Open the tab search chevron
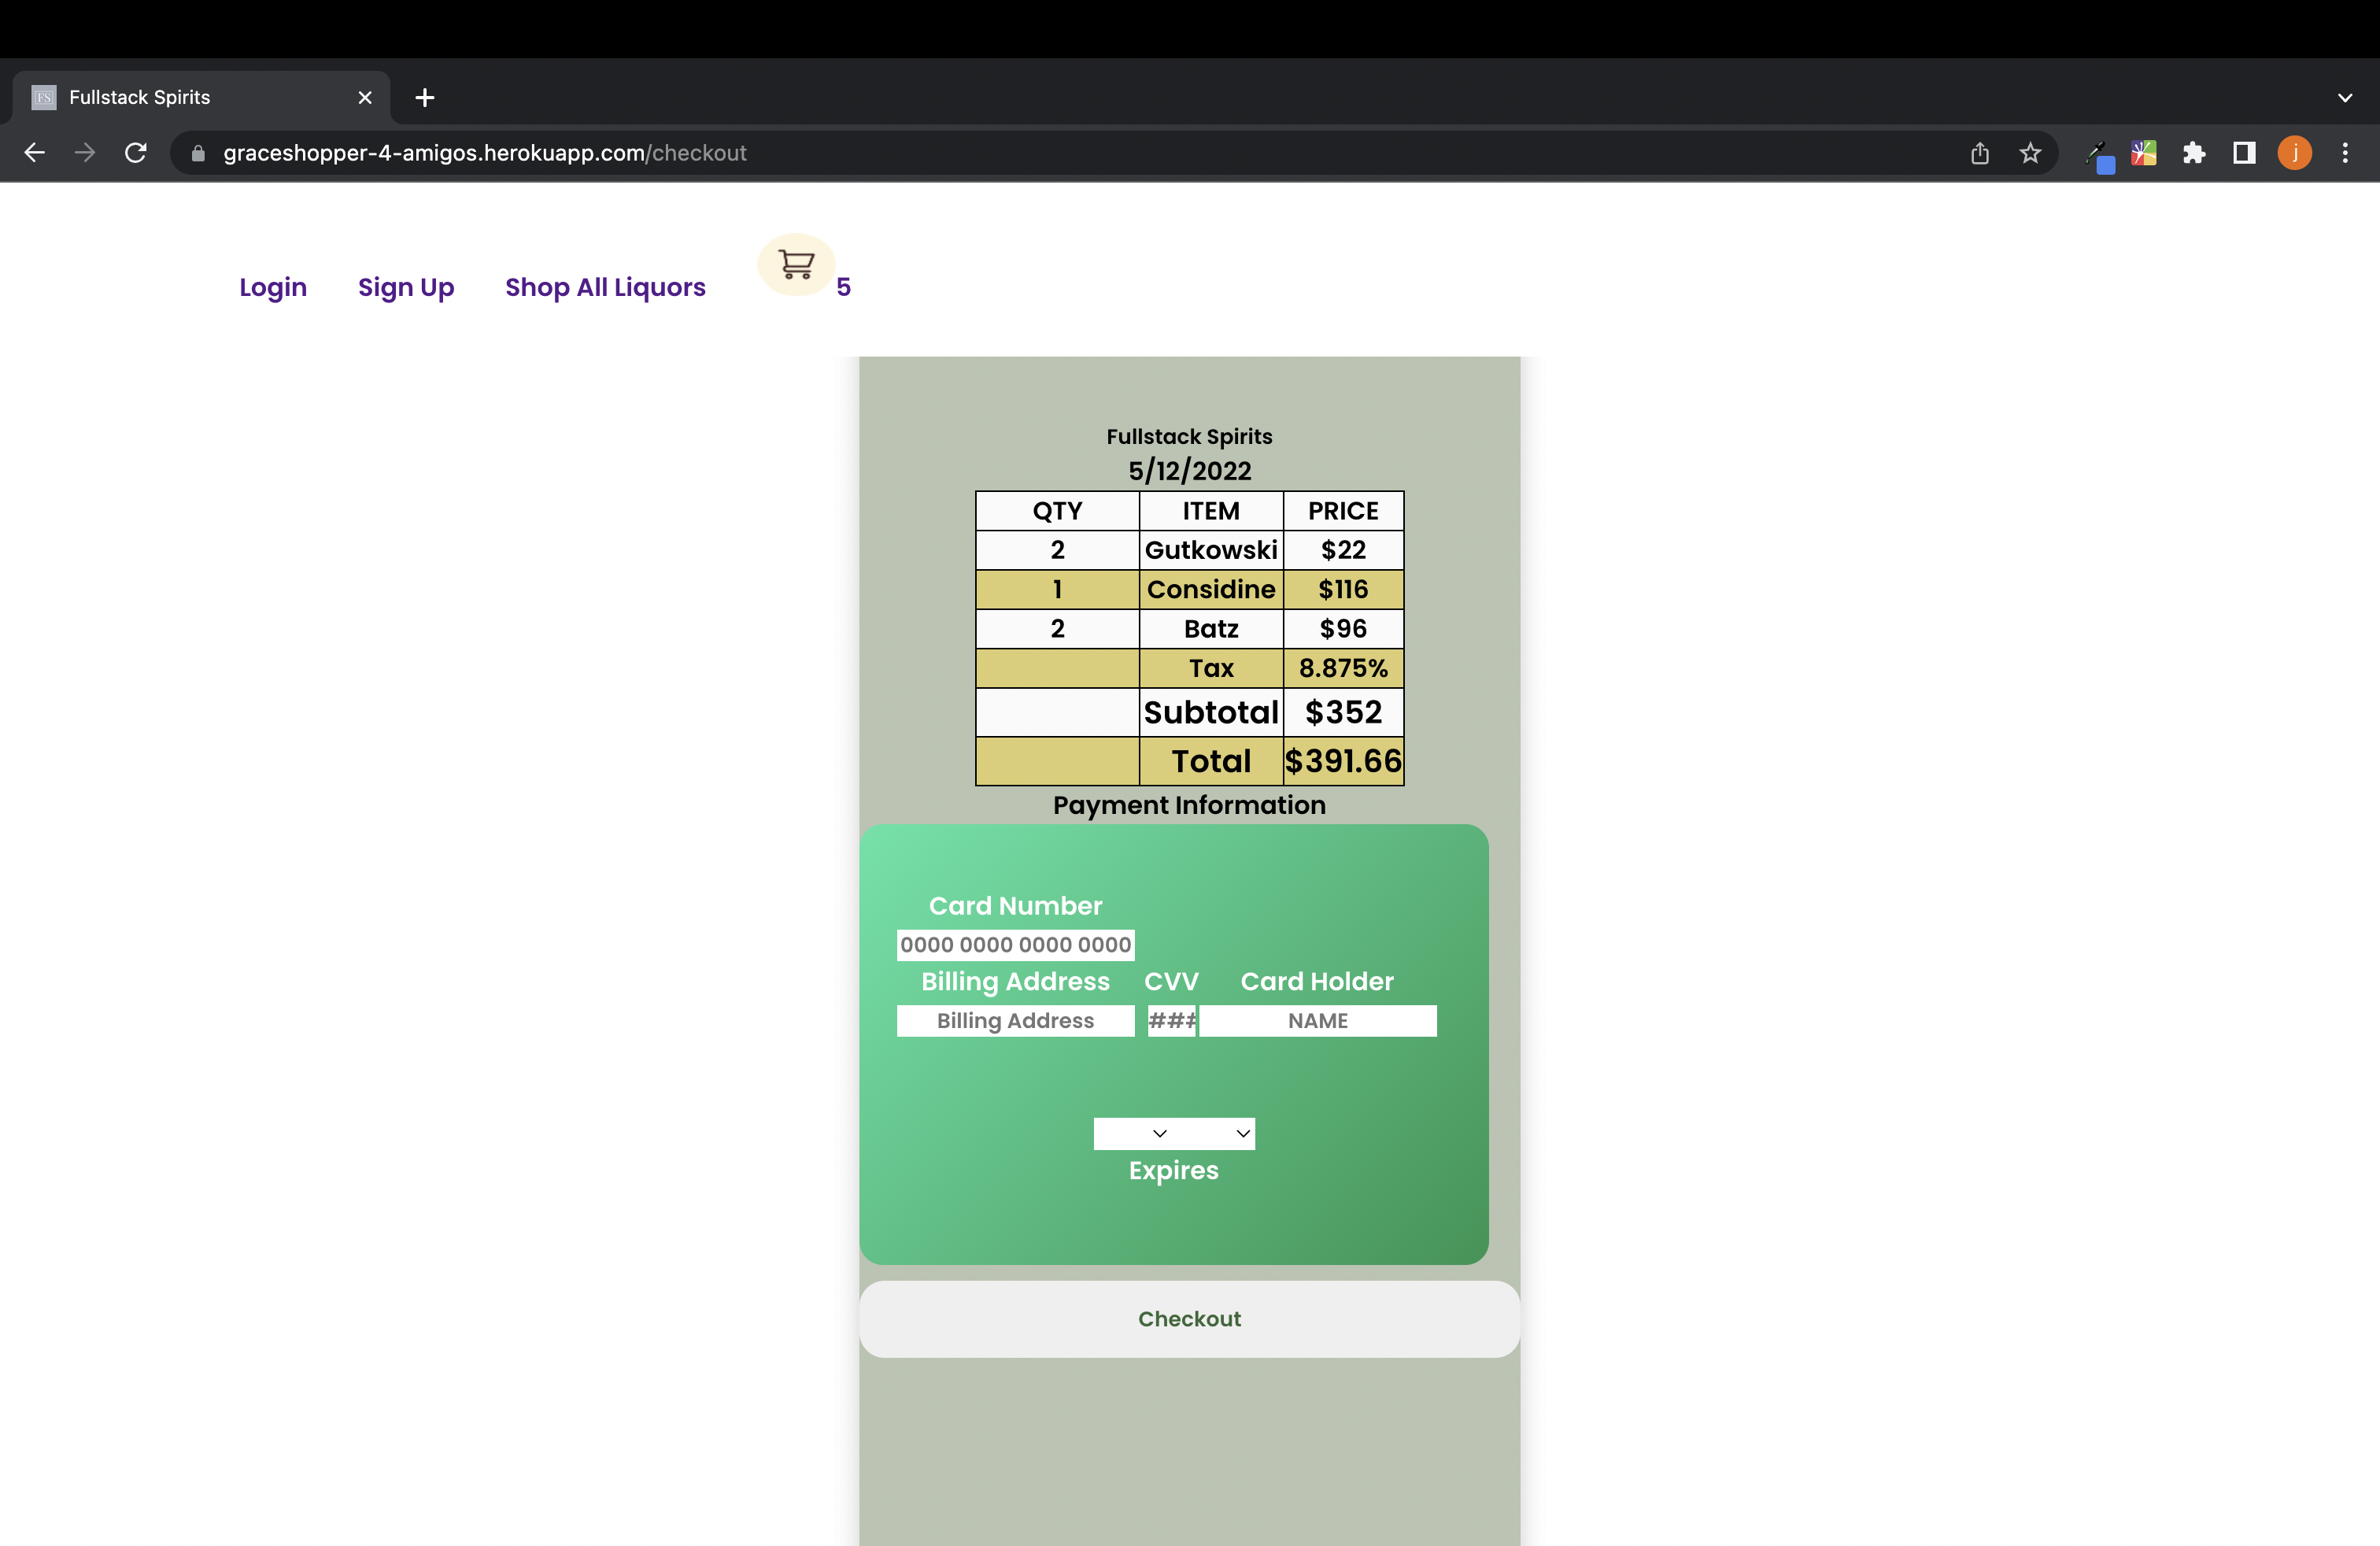The image size is (2380, 1546). (x=2346, y=97)
